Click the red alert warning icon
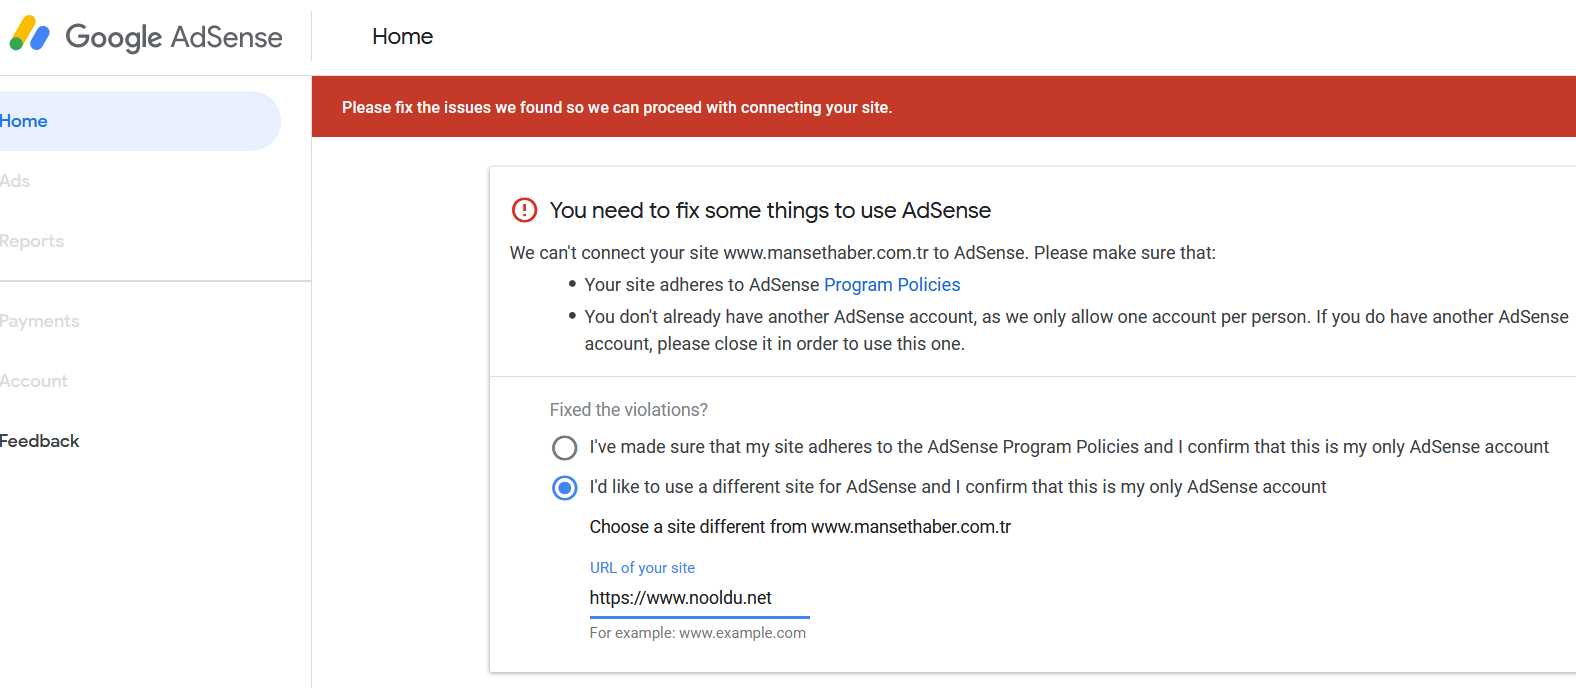 coord(524,210)
